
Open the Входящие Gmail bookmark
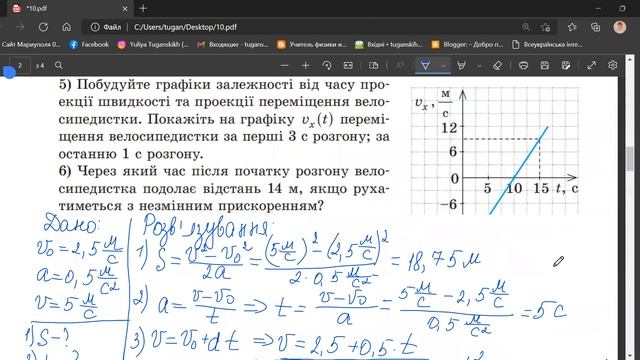[x=233, y=44]
